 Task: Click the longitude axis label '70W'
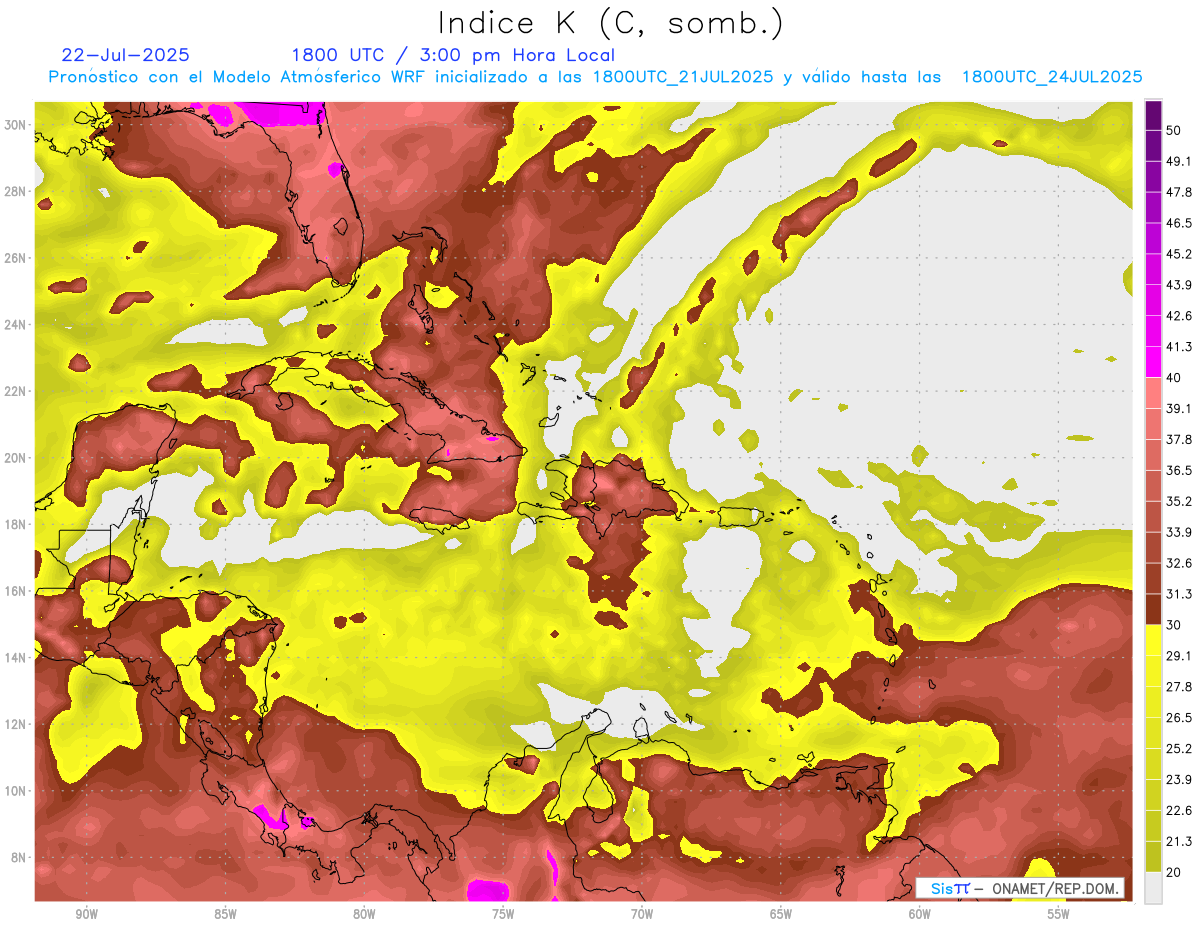pyautogui.click(x=642, y=914)
